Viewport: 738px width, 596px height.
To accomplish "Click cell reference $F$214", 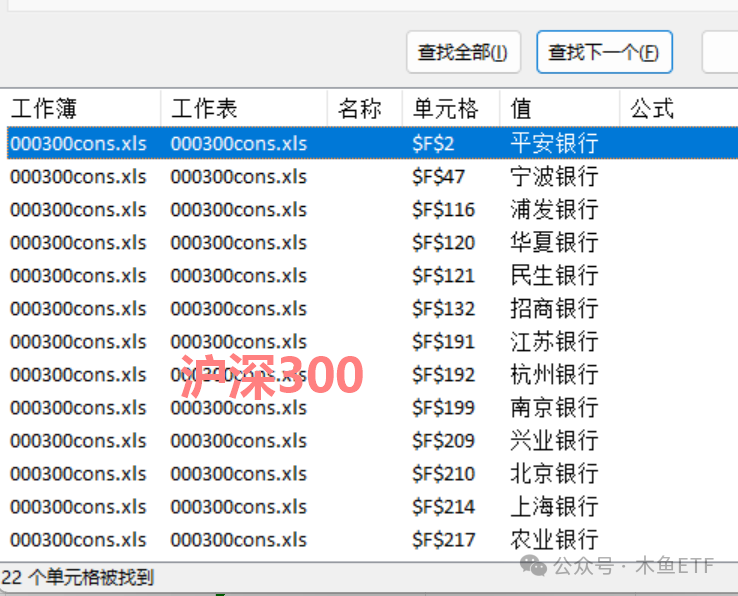I will click(x=443, y=507).
